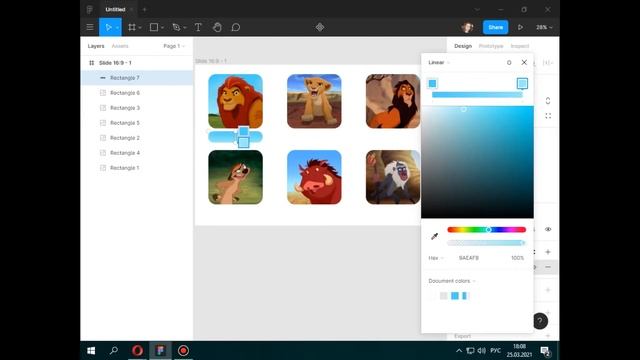Click the gradient stops bar
The image size is (640, 360).
478,95
